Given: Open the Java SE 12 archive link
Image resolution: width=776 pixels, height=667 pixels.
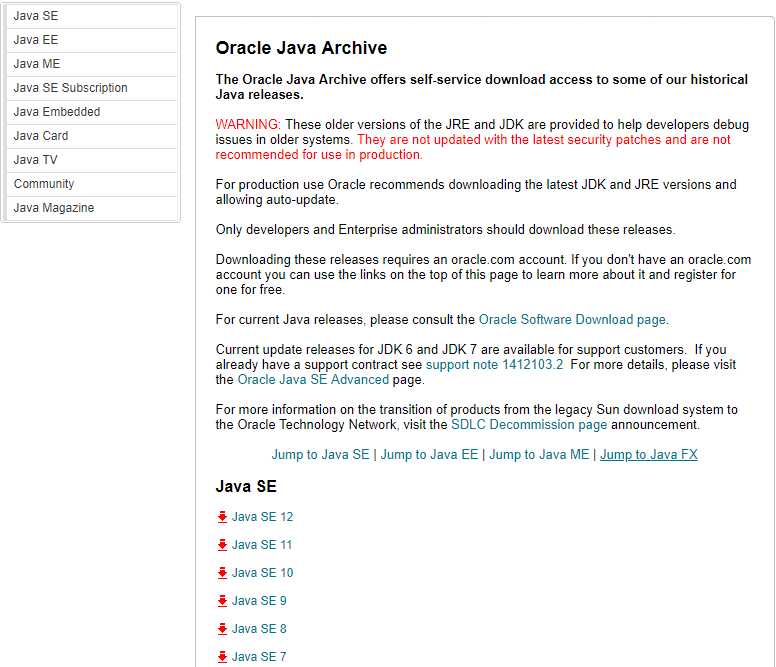Looking at the screenshot, I should [262, 517].
